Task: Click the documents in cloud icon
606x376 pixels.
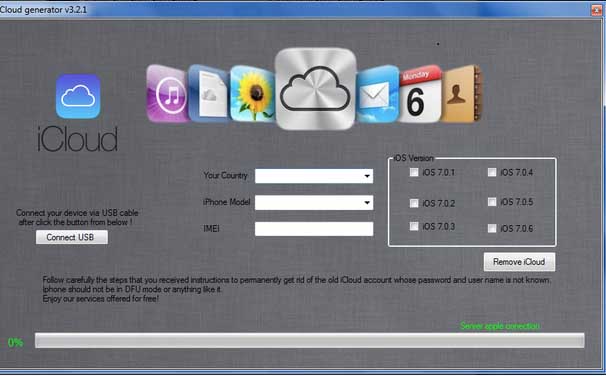Action: click(209, 94)
